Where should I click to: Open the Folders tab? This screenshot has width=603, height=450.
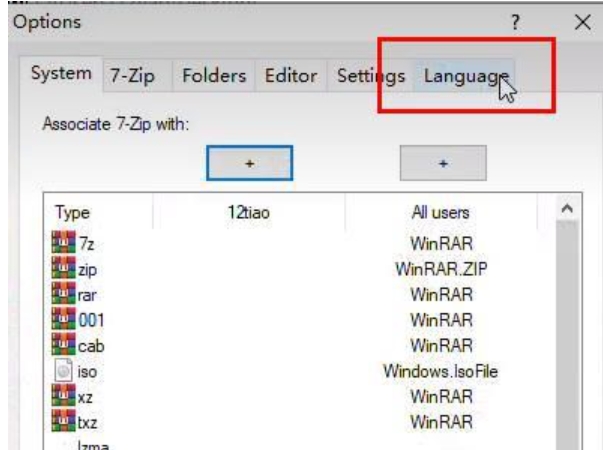(x=211, y=76)
